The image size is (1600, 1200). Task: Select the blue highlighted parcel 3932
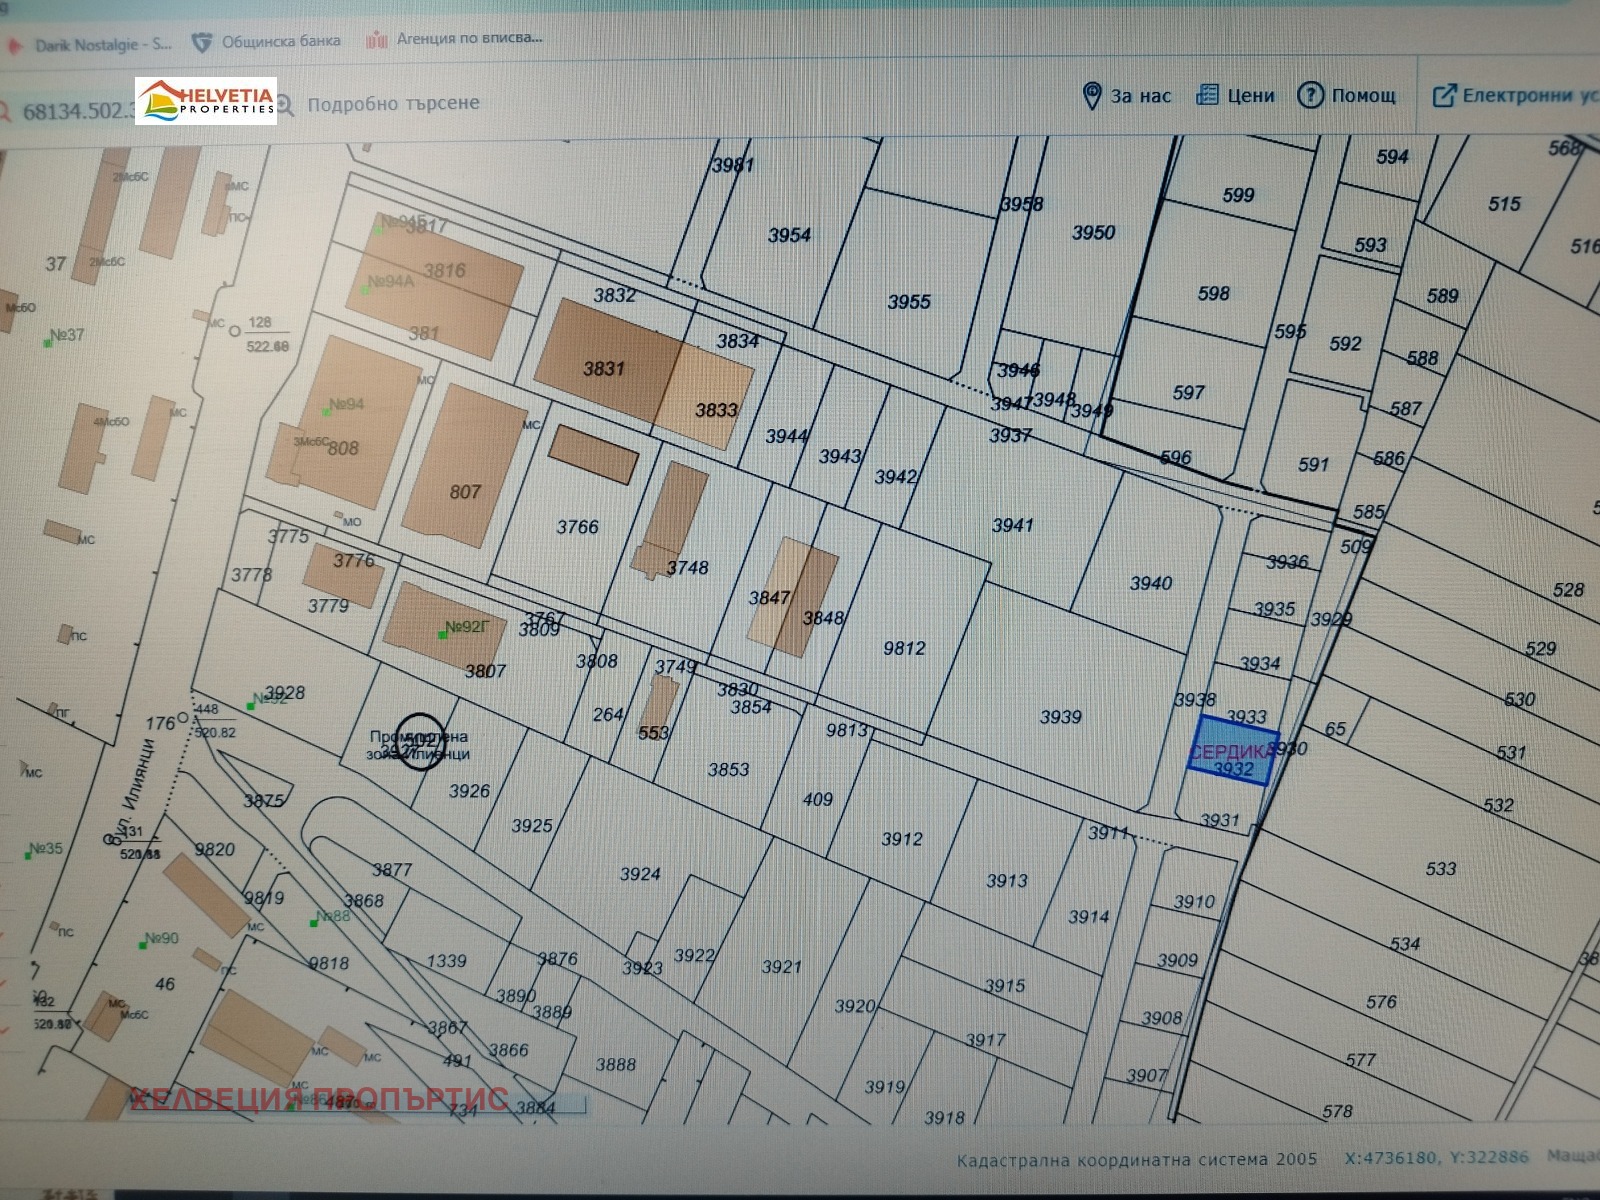(x=1232, y=752)
